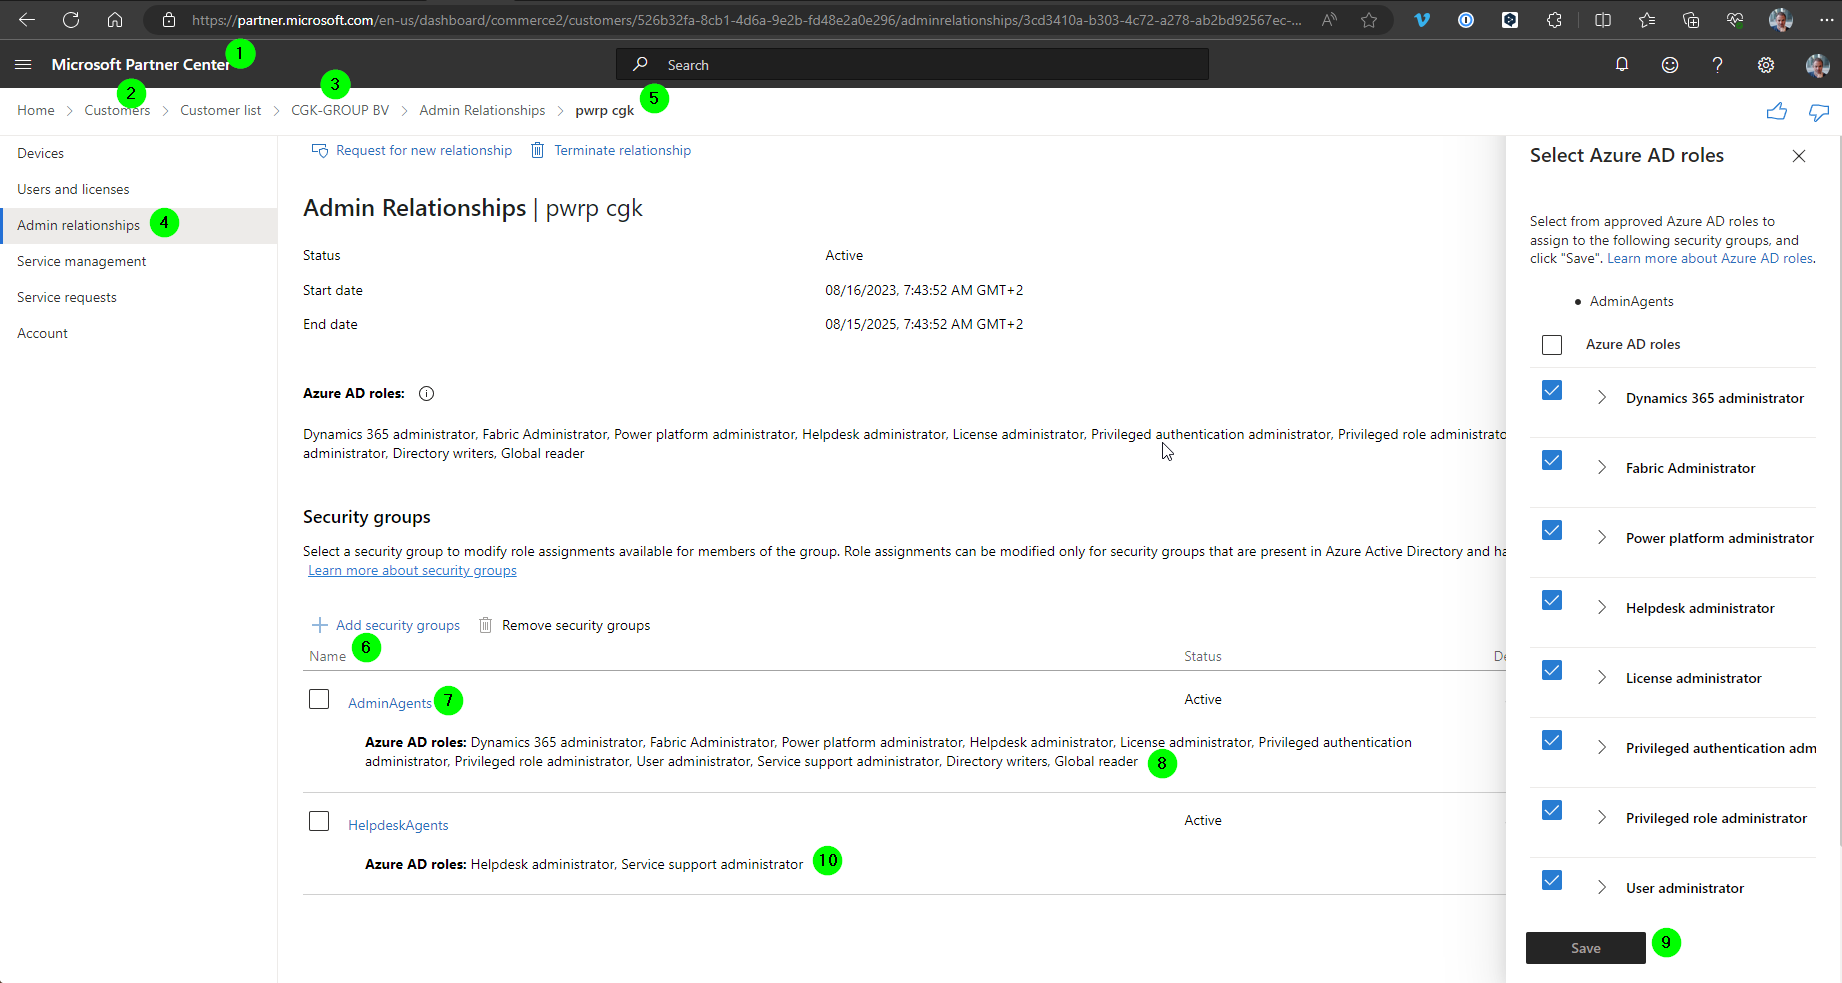Open the 1Password extension icon
The image size is (1842, 983).
[1466, 20]
